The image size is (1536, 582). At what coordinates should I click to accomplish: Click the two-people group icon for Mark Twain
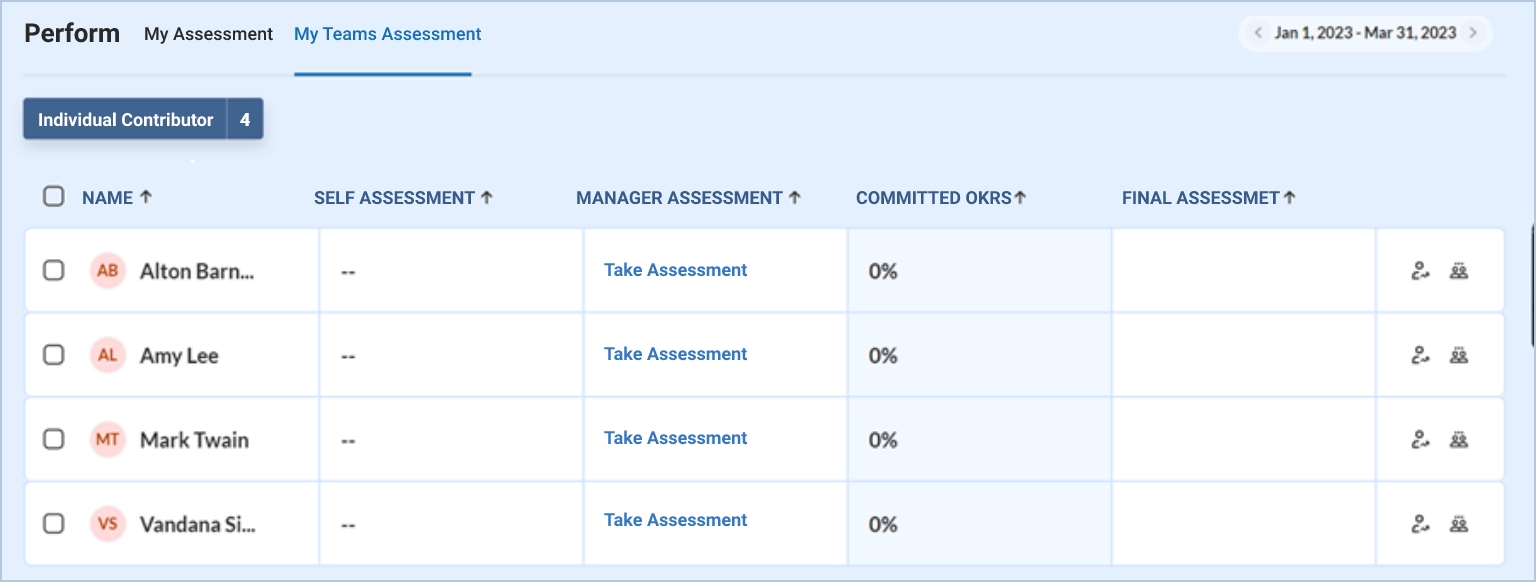pyautogui.click(x=1459, y=439)
